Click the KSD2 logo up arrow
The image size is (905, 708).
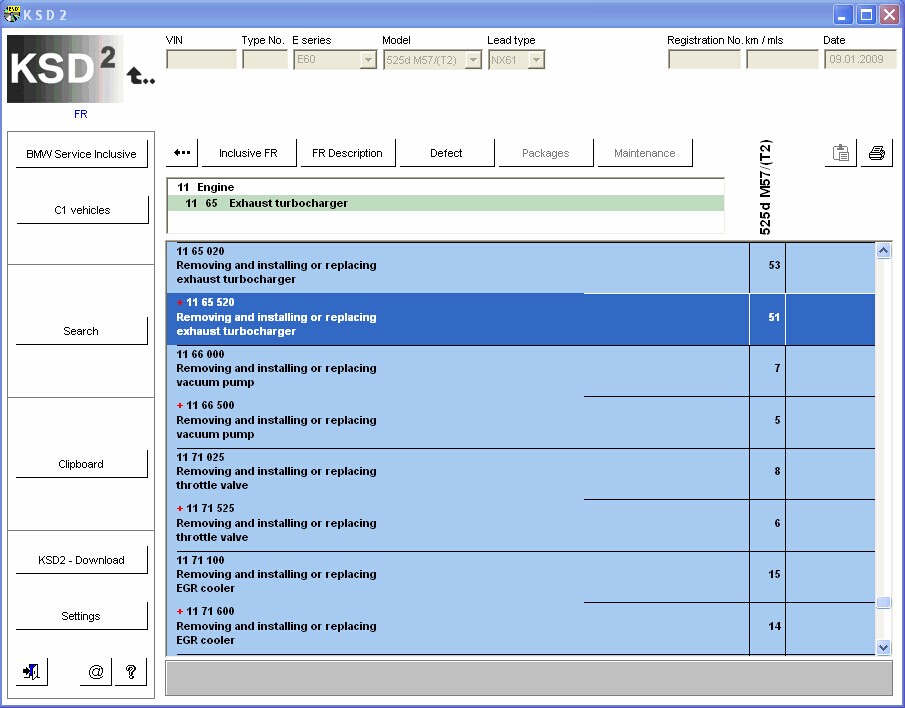point(140,76)
